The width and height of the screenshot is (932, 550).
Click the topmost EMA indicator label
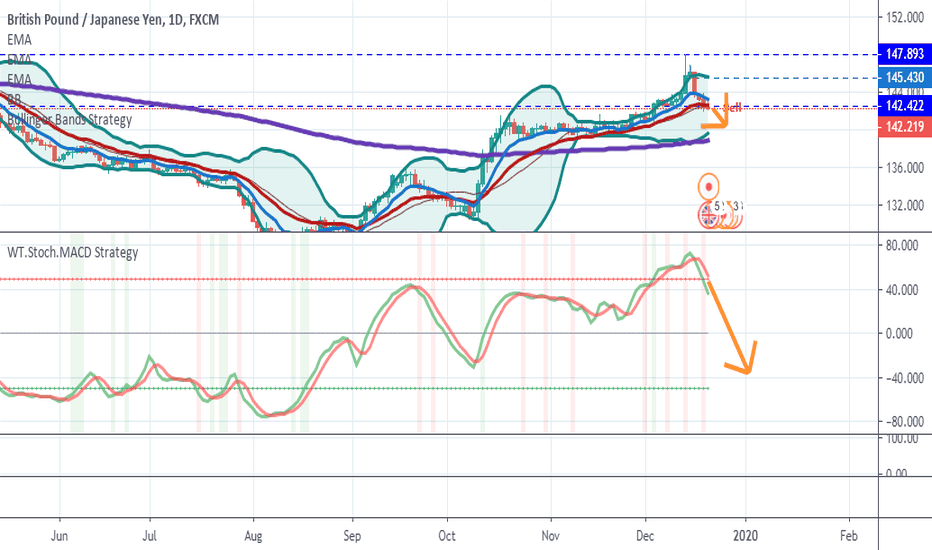tap(19, 40)
